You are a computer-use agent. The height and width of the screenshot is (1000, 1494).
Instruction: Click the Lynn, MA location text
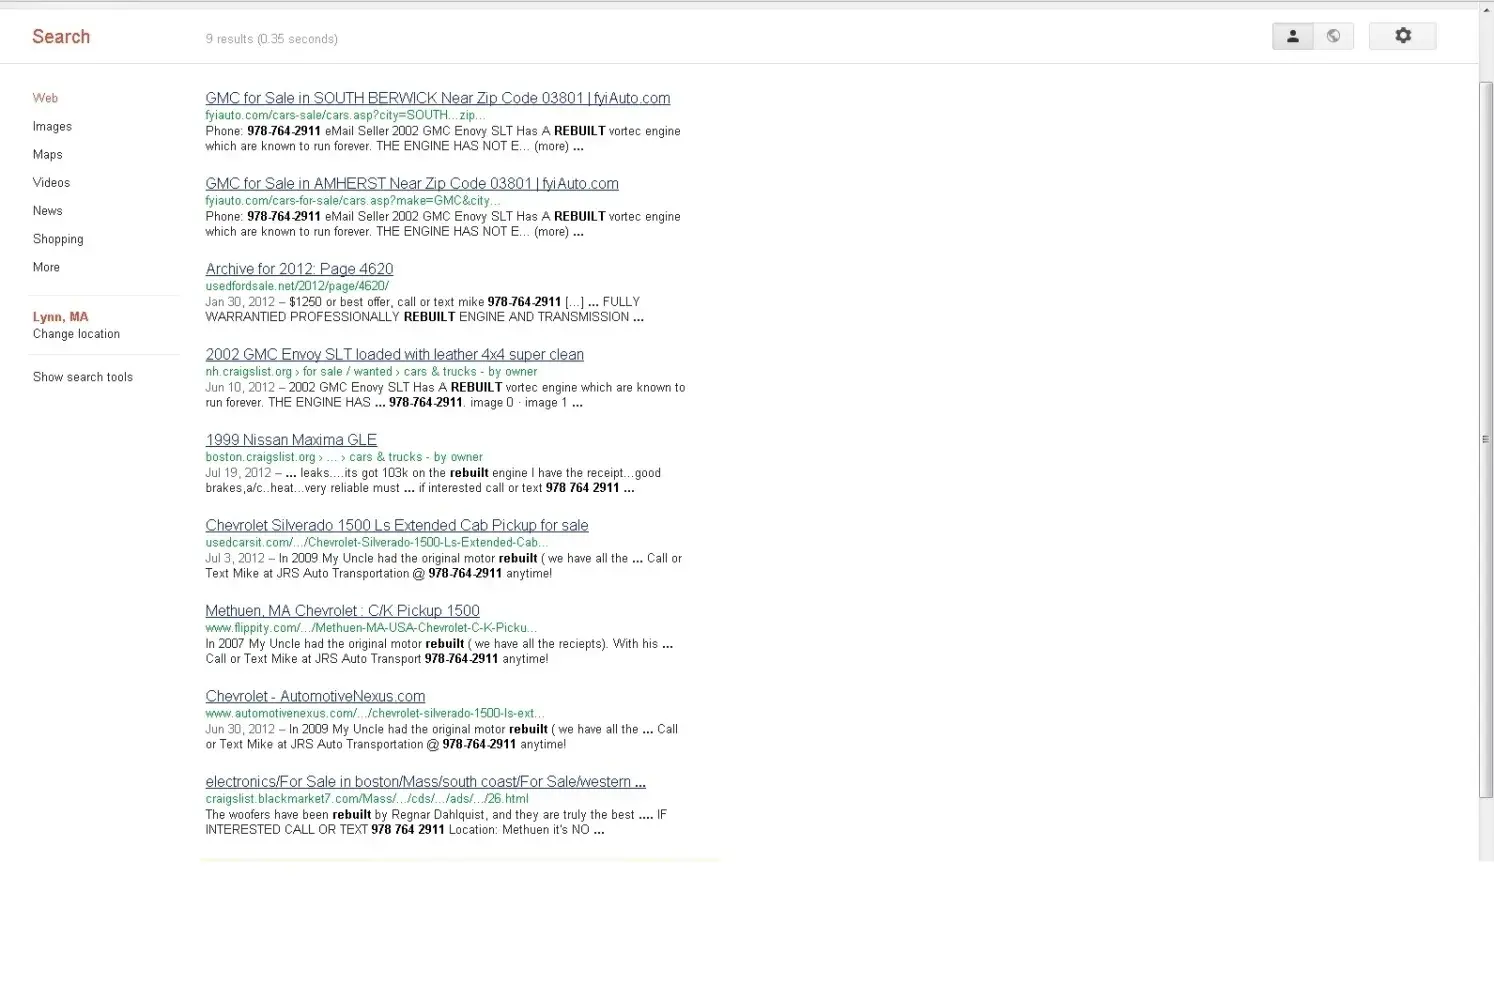point(60,317)
